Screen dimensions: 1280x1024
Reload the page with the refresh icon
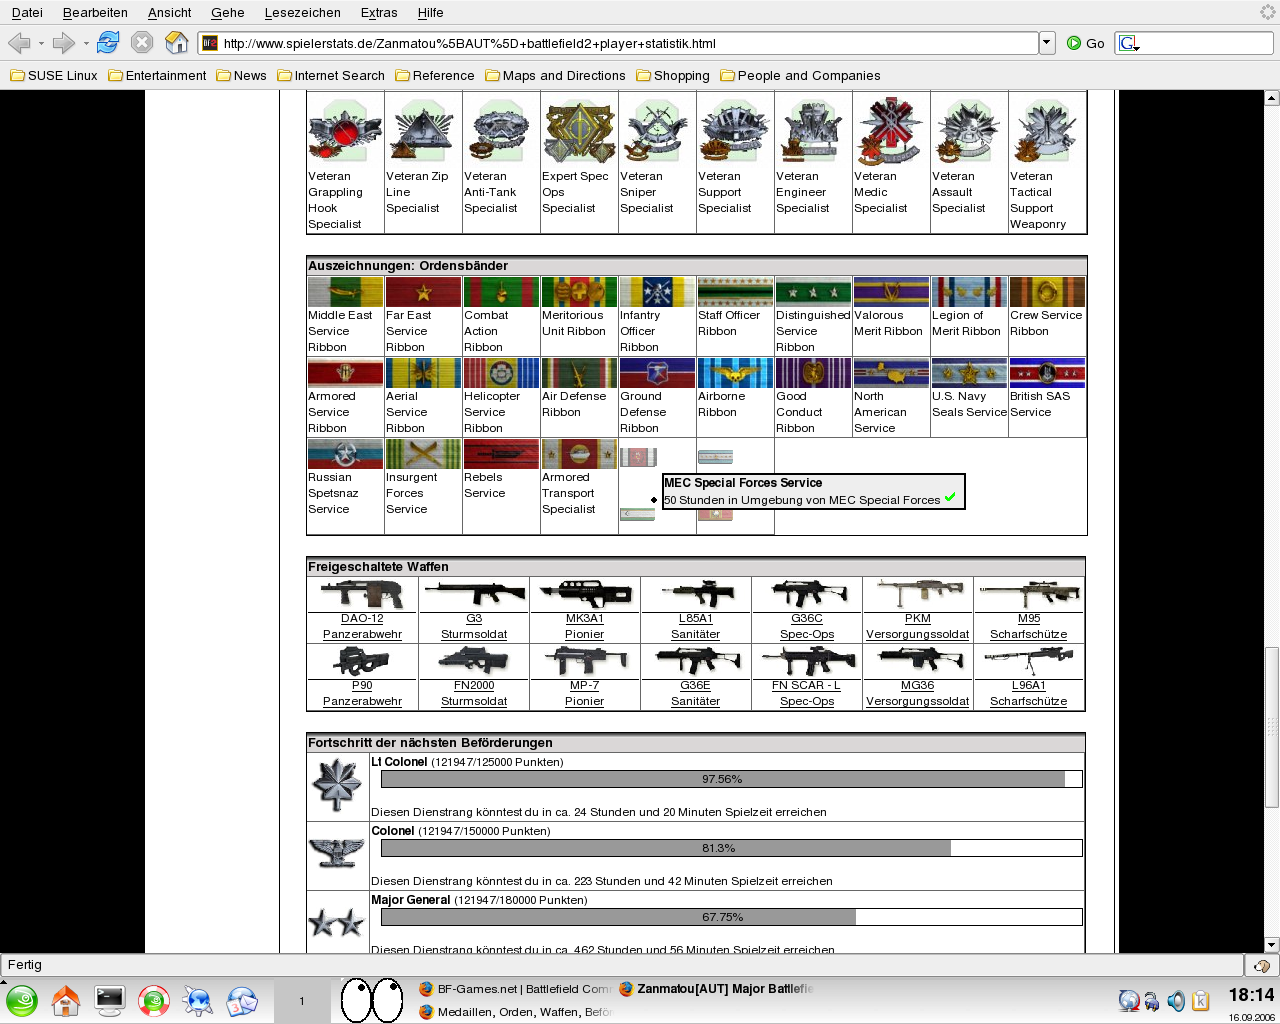(108, 42)
